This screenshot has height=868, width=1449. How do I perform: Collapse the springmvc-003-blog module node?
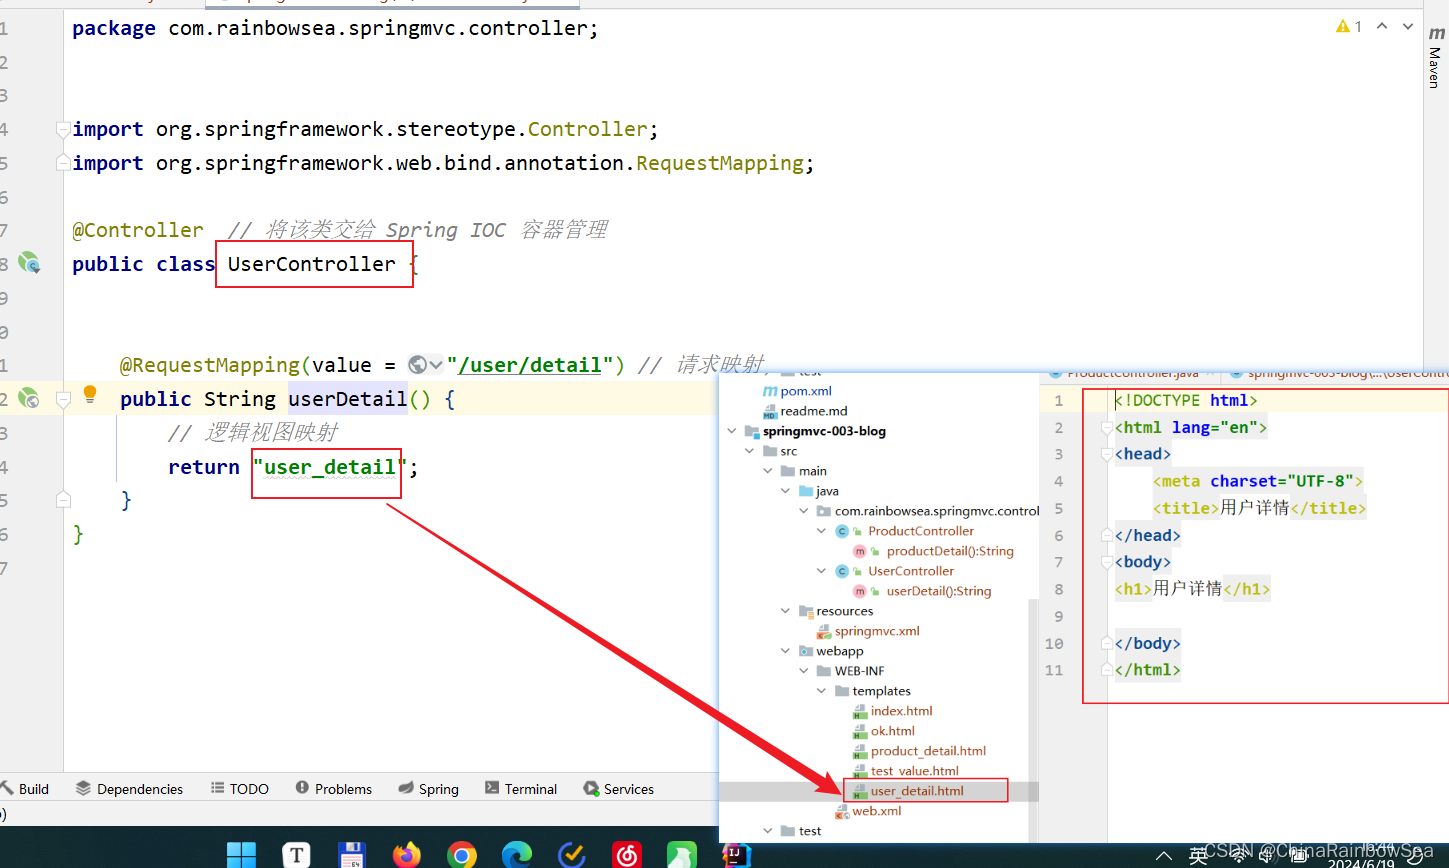pyautogui.click(x=732, y=431)
